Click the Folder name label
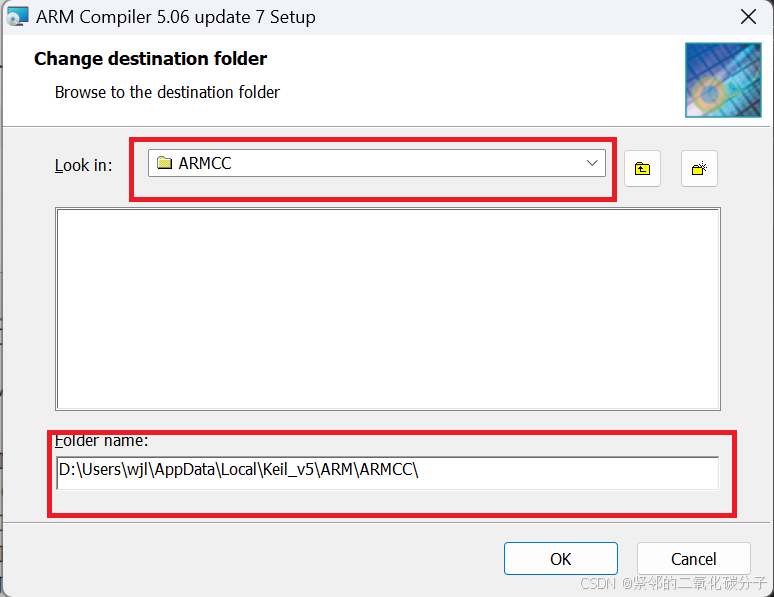774x597 pixels. [101, 440]
